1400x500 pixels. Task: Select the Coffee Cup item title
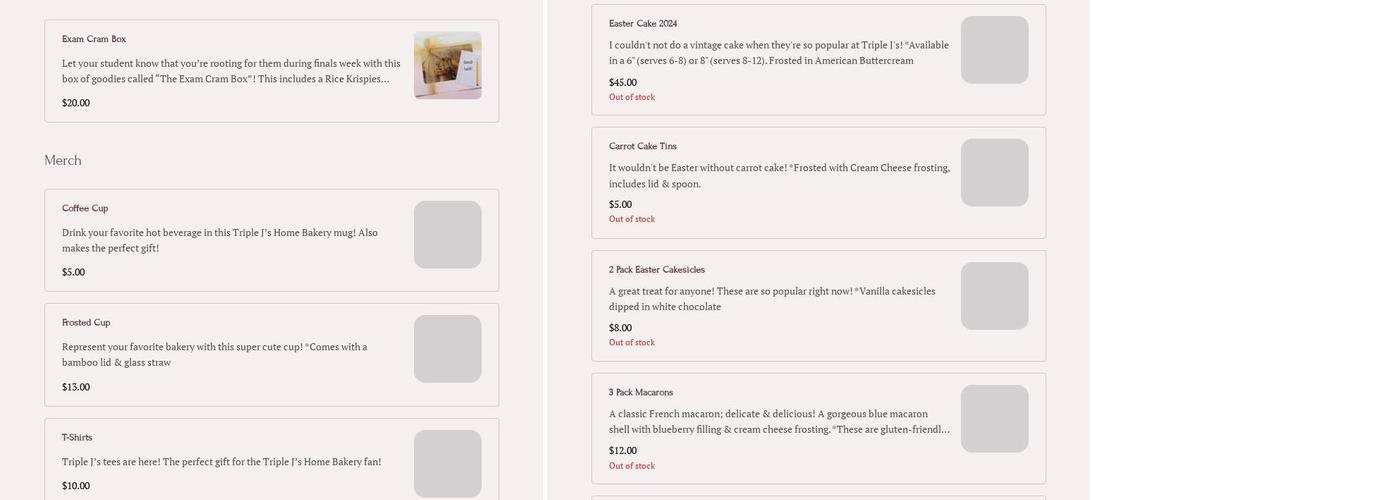pyautogui.click(x=85, y=208)
